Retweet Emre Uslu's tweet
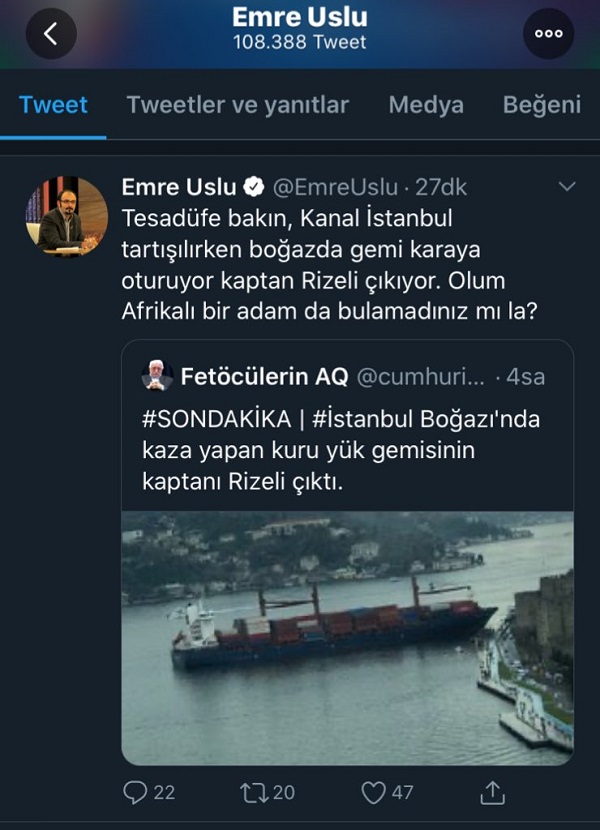Screen dimensions: 600x830 254,792
